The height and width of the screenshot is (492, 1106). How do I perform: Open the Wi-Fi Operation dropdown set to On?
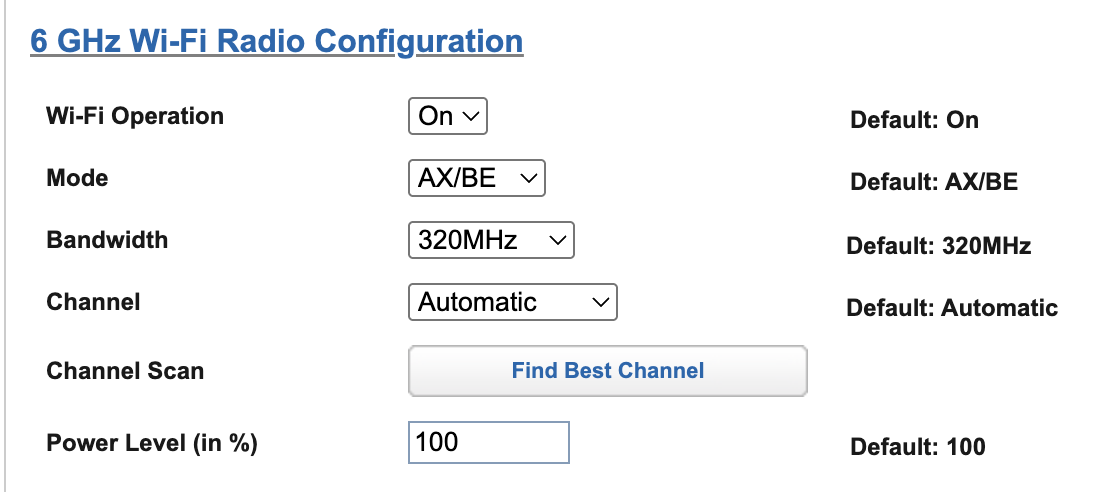pos(448,116)
